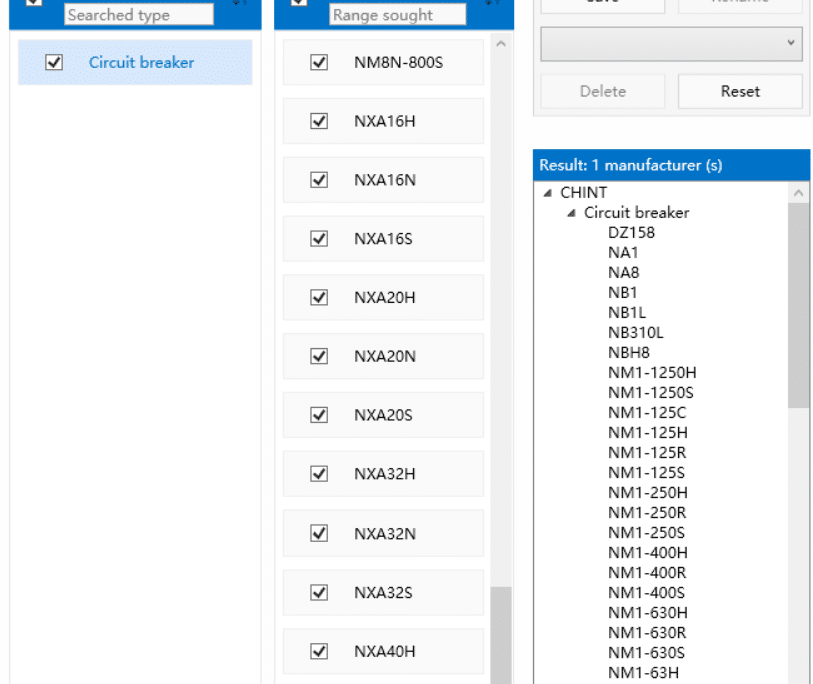Click the NM1-125S result entry
The width and height of the screenshot is (813, 684).
point(647,472)
